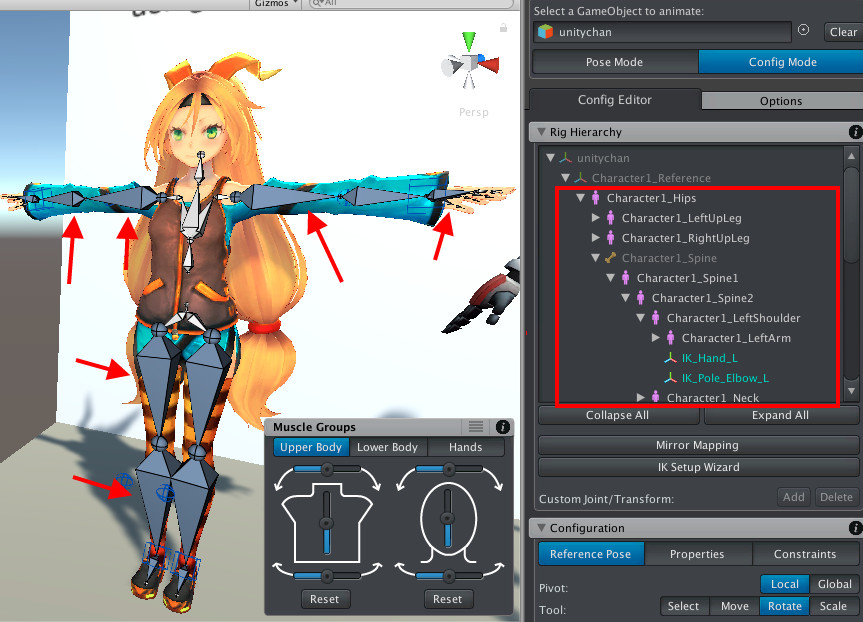Click the red X axis cone of the gizmo
The height and width of the screenshot is (622, 863).
(490, 64)
